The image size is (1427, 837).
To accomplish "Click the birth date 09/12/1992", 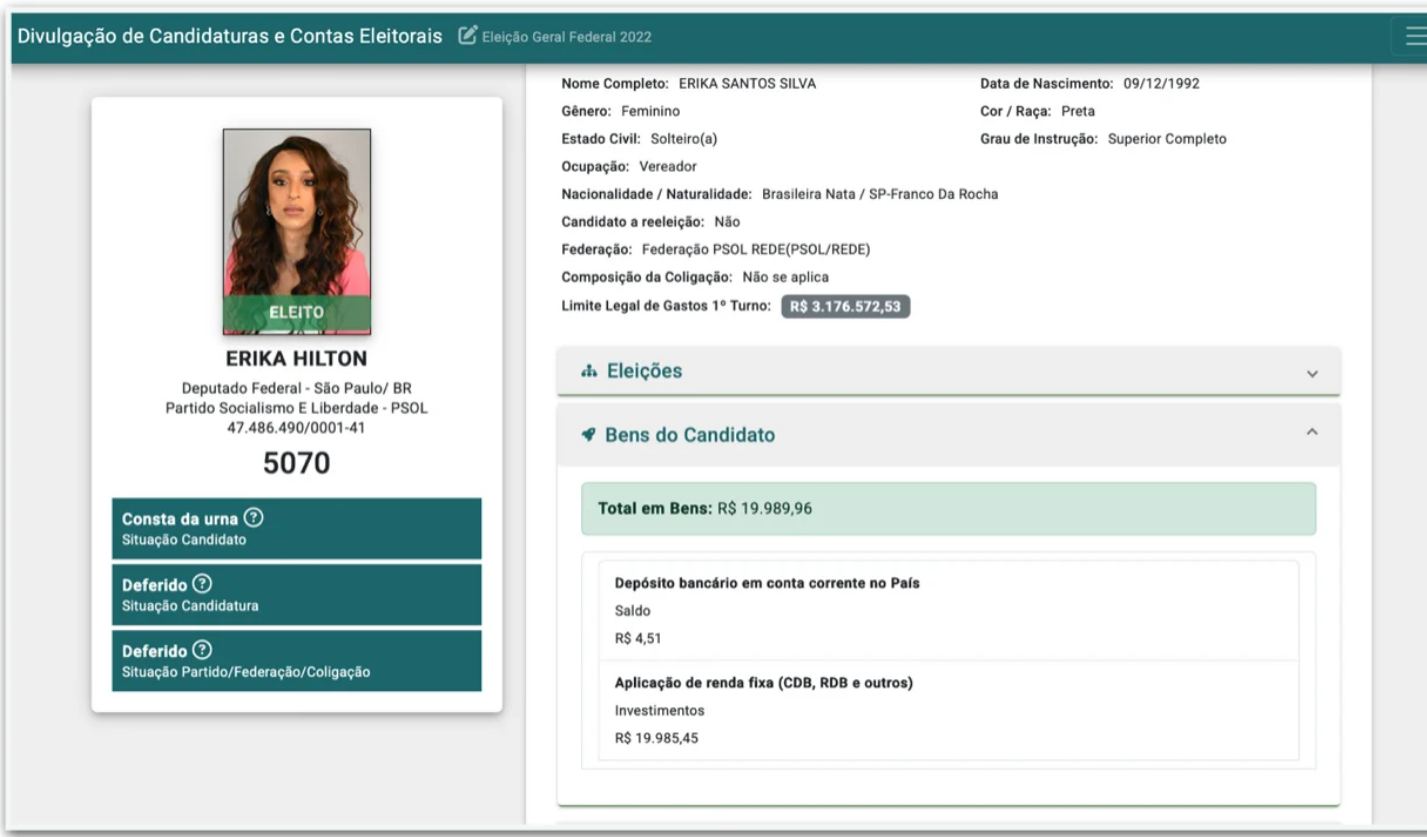I will pos(1161,84).
